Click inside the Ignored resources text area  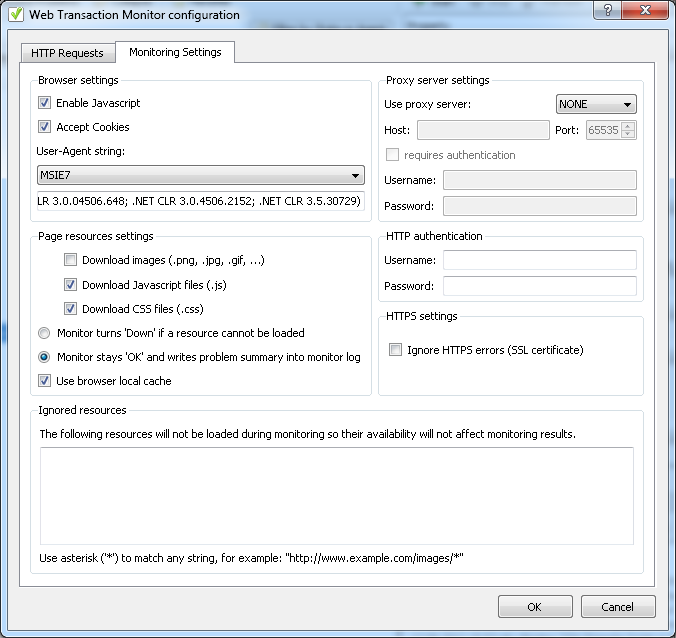coord(337,496)
